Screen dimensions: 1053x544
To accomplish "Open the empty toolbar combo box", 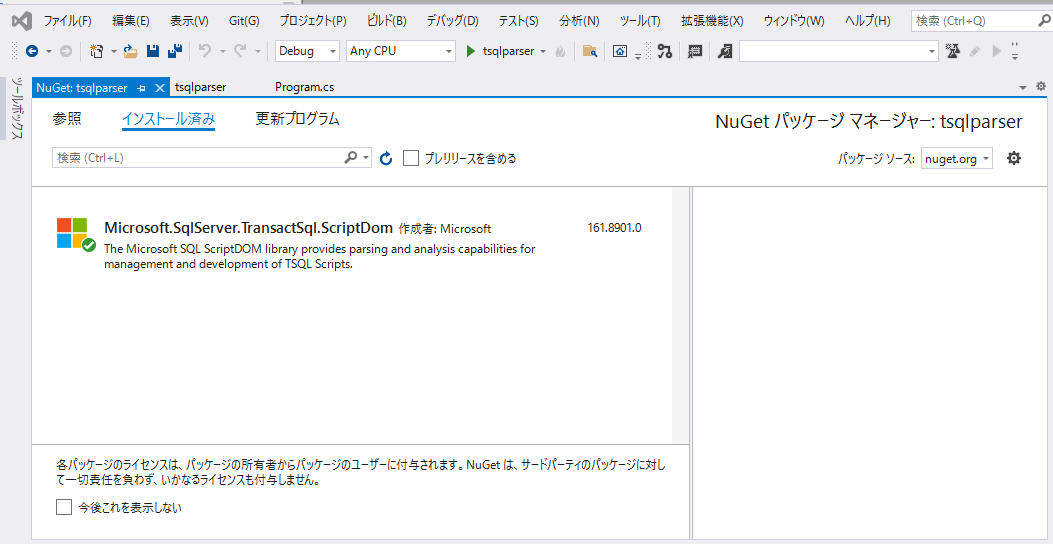I will pos(839,51).
